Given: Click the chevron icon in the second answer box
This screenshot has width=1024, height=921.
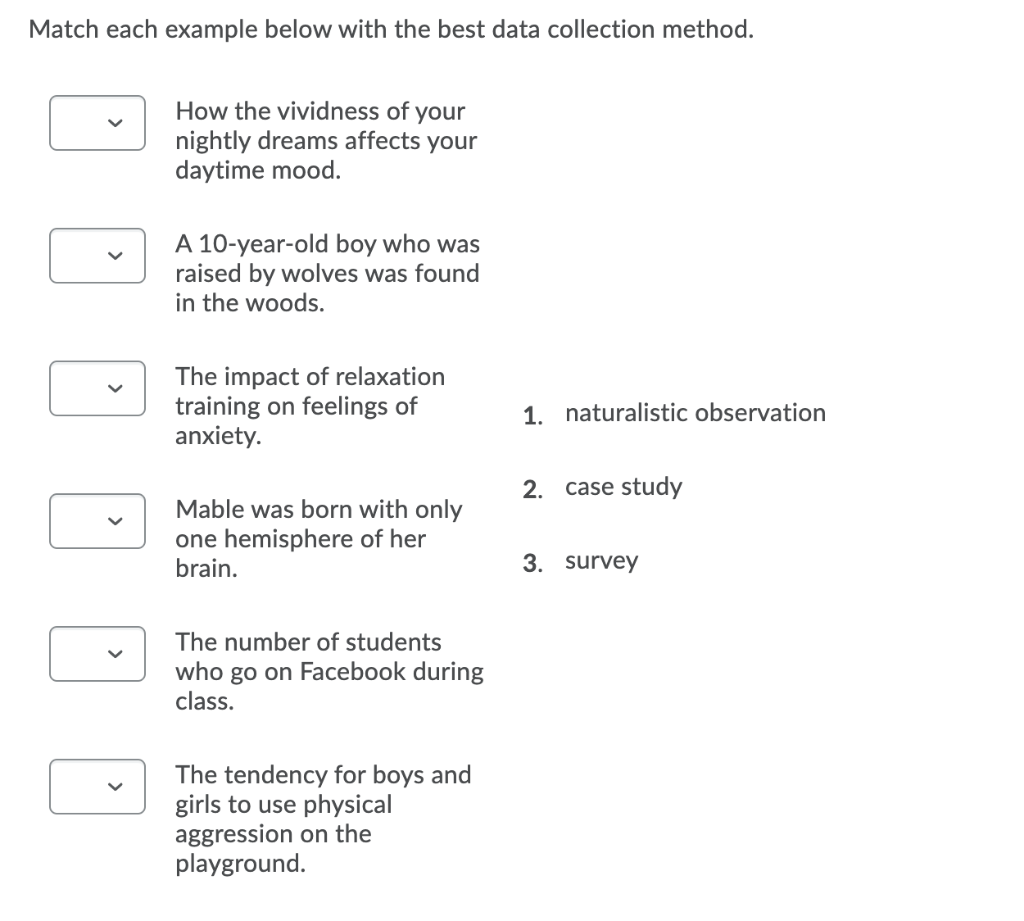Looking at the screenshot, I should [x=115, y=256].
